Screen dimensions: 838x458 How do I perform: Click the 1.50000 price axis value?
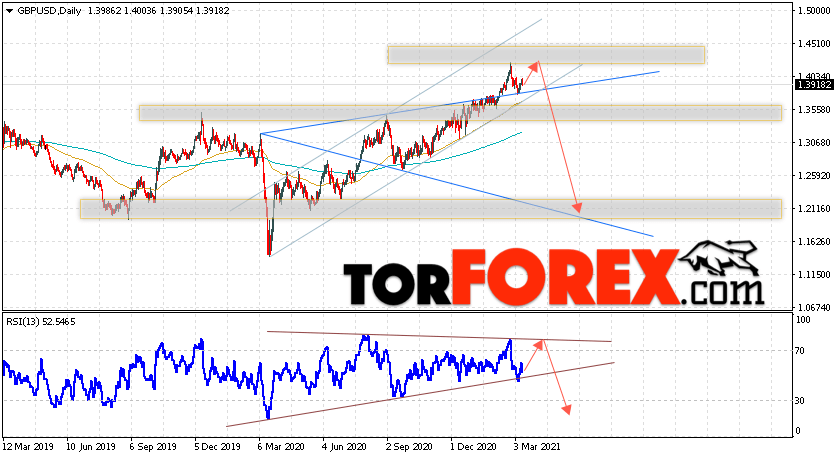pyautogui.click(x=814, y=11)
